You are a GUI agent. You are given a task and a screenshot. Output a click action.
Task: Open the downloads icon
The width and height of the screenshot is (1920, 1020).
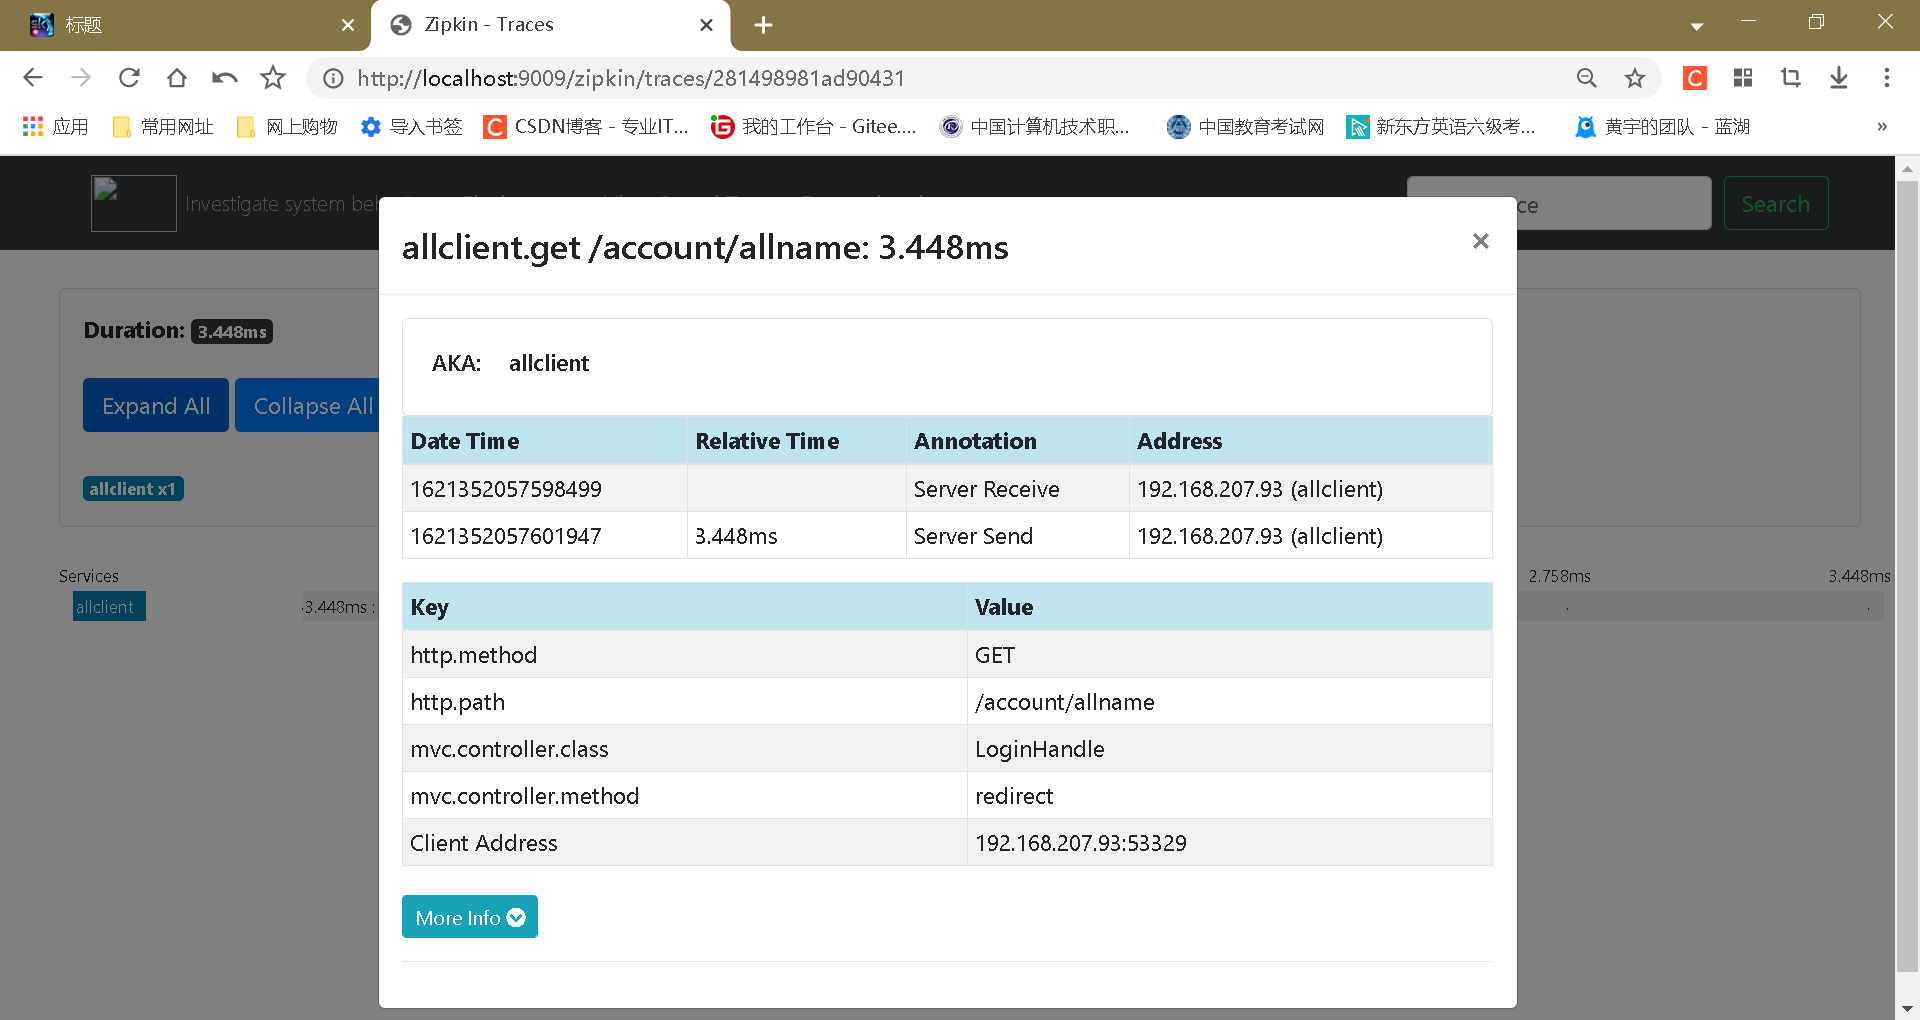[x=1839, y=78]
